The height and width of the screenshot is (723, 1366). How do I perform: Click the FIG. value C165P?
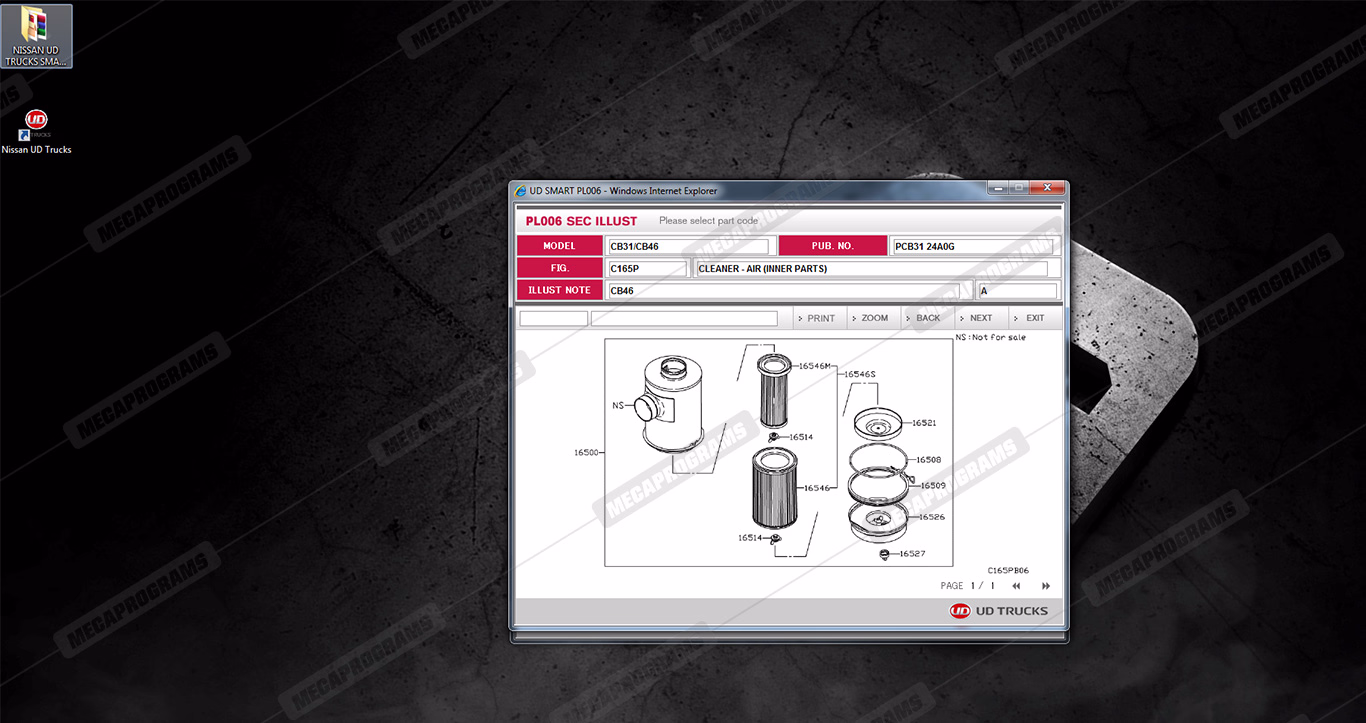pyautogui.click(x=647, y=268)
